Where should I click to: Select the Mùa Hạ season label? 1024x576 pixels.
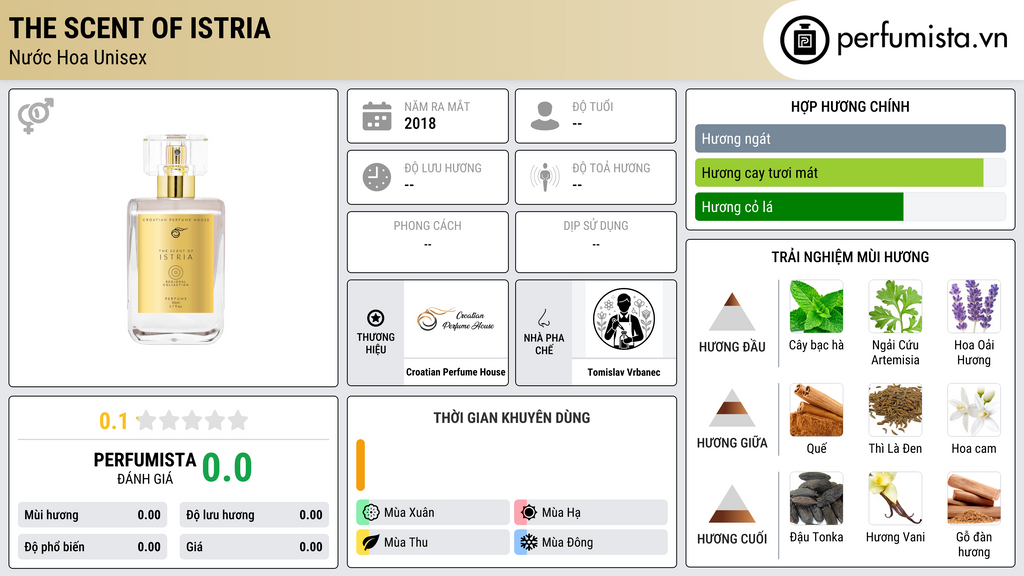(561, 513)
